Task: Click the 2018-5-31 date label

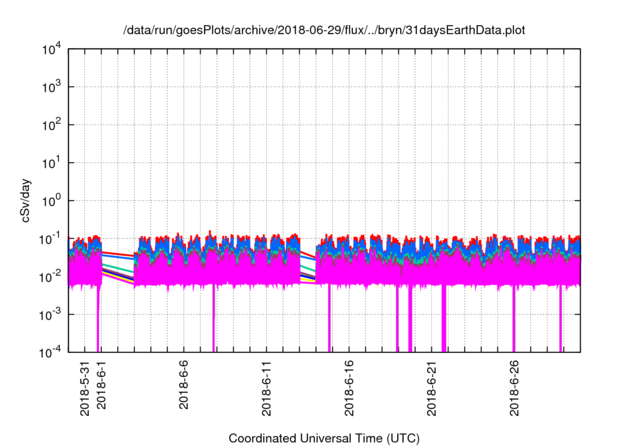Action: point(84,388)
